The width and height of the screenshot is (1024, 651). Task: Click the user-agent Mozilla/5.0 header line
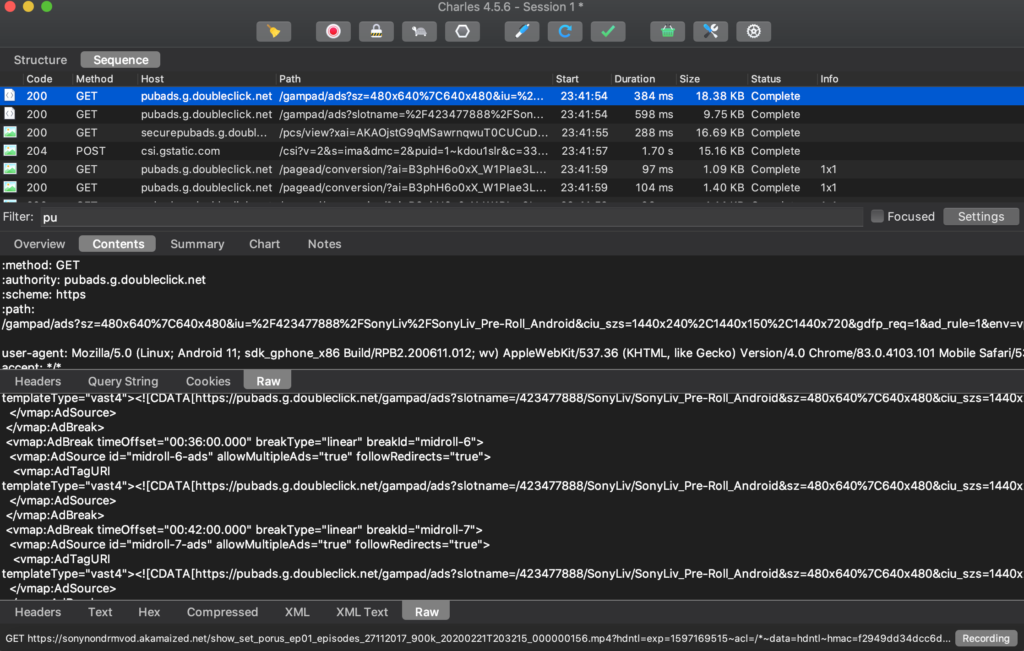[x=512, y=353]
